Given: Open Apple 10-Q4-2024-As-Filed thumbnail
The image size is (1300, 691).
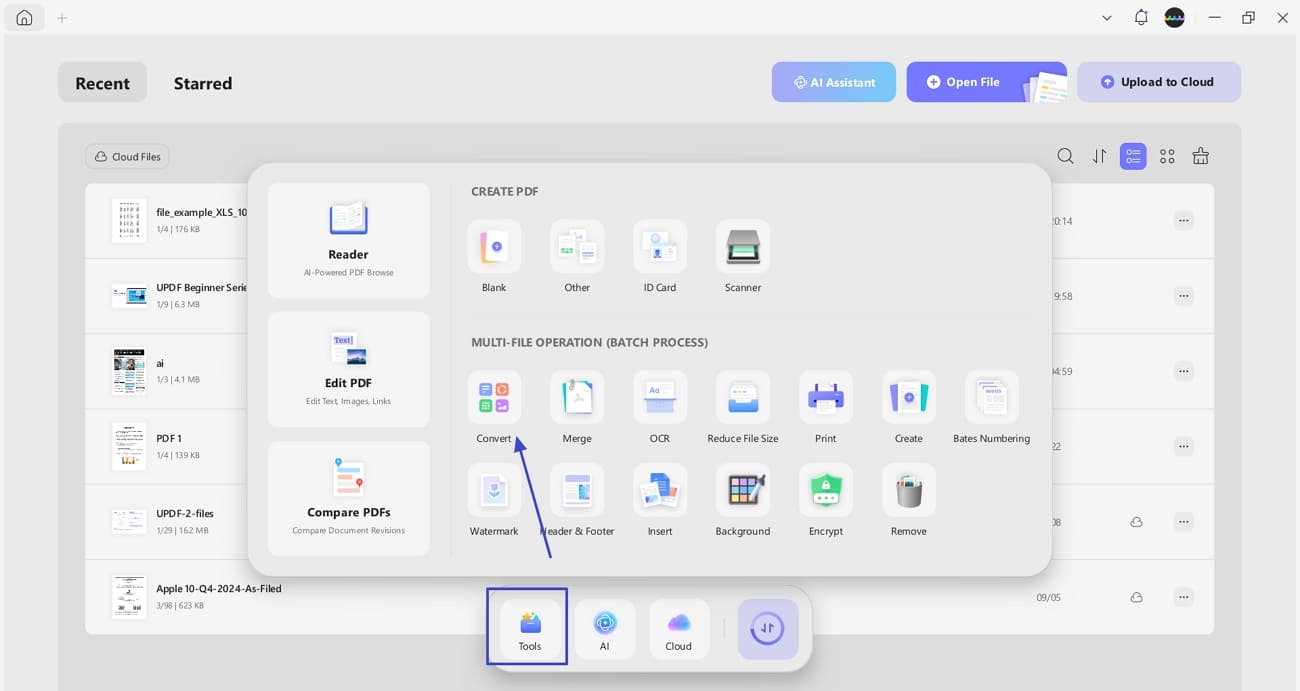Looking at the screenshot, I should pos(129,597).
